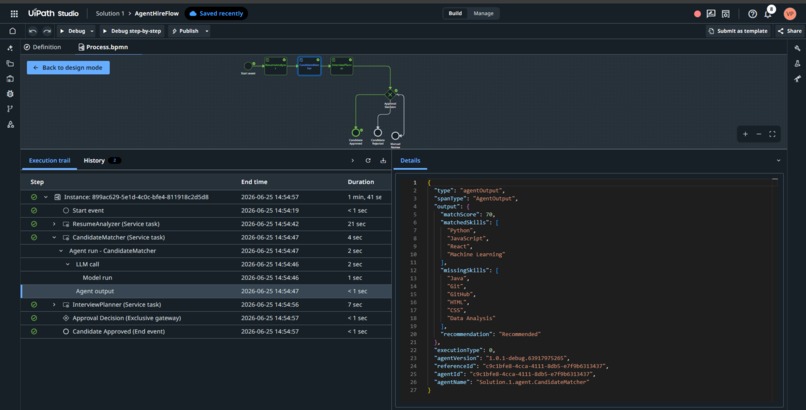Click the topmost icon in left sidebar
Screen dimensions: 806x410
point(10,48)
